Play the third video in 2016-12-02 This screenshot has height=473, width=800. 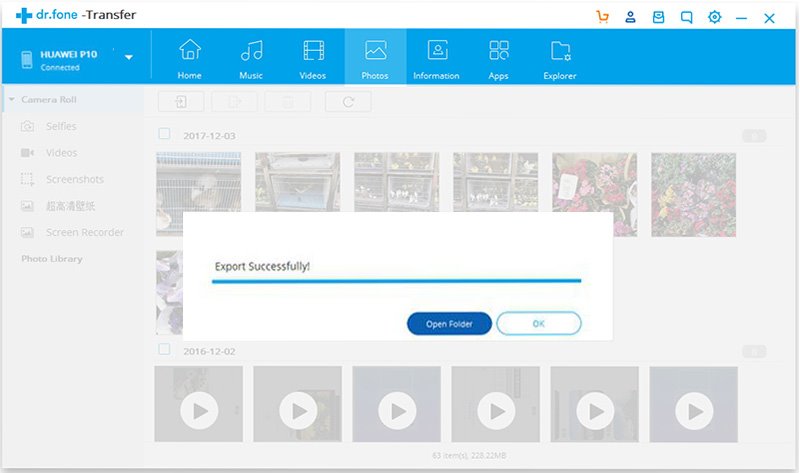pyautogui.click(x=397, y=411)
